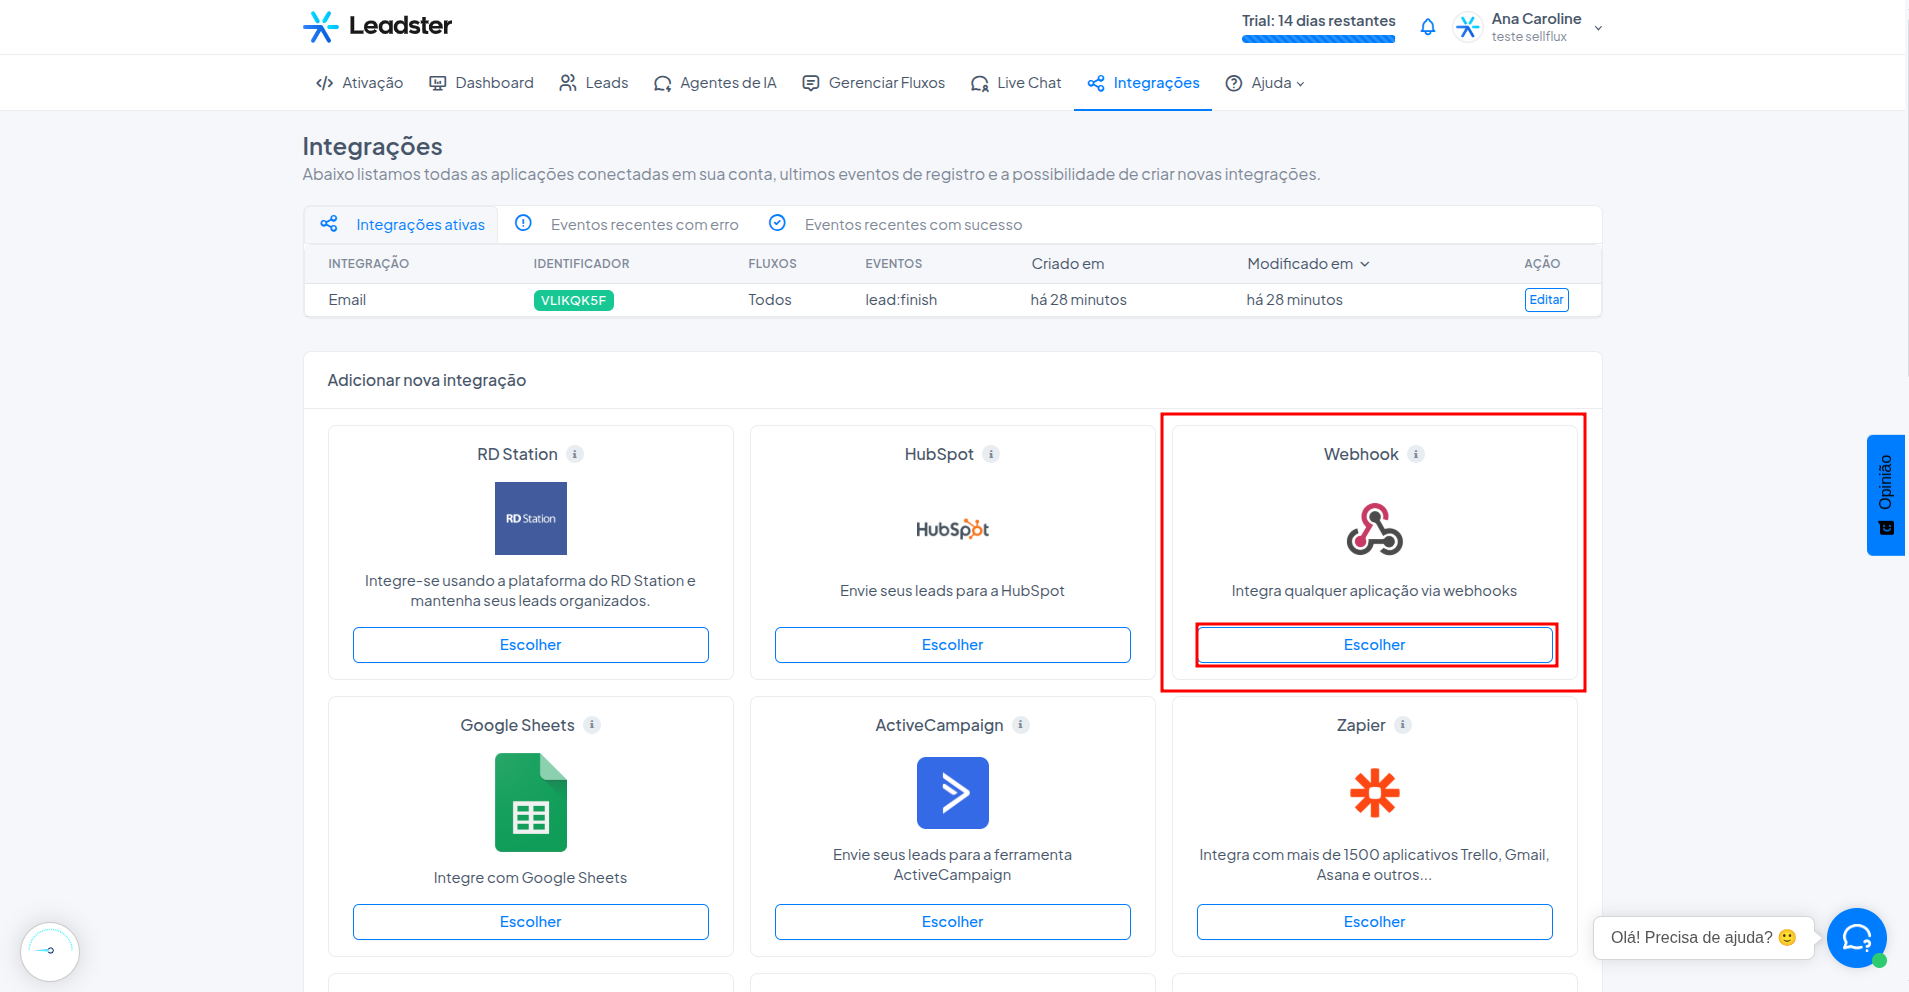
Task: Click the info icon next to ActiveCampaign
Action: click(x=1020, y=725)
